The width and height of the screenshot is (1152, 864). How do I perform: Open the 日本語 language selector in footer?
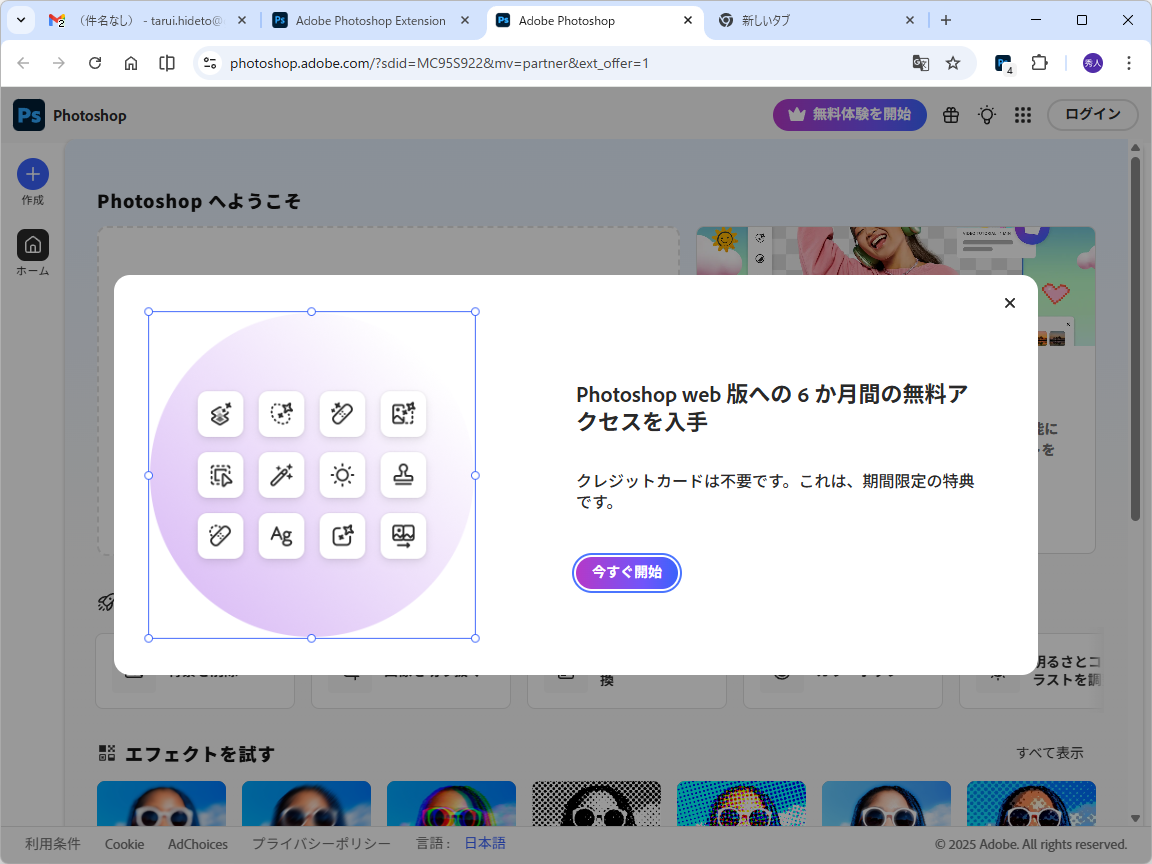coord(484,843)
